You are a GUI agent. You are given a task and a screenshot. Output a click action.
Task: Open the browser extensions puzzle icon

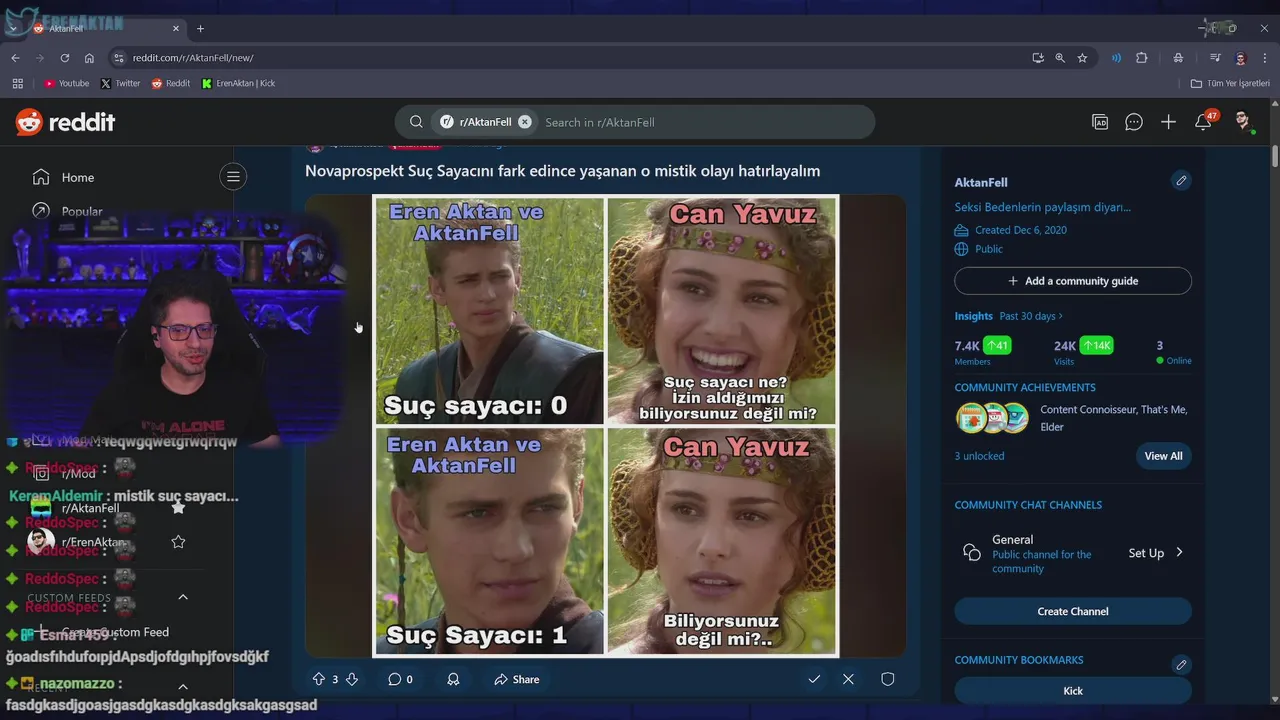click(1141, 58)
